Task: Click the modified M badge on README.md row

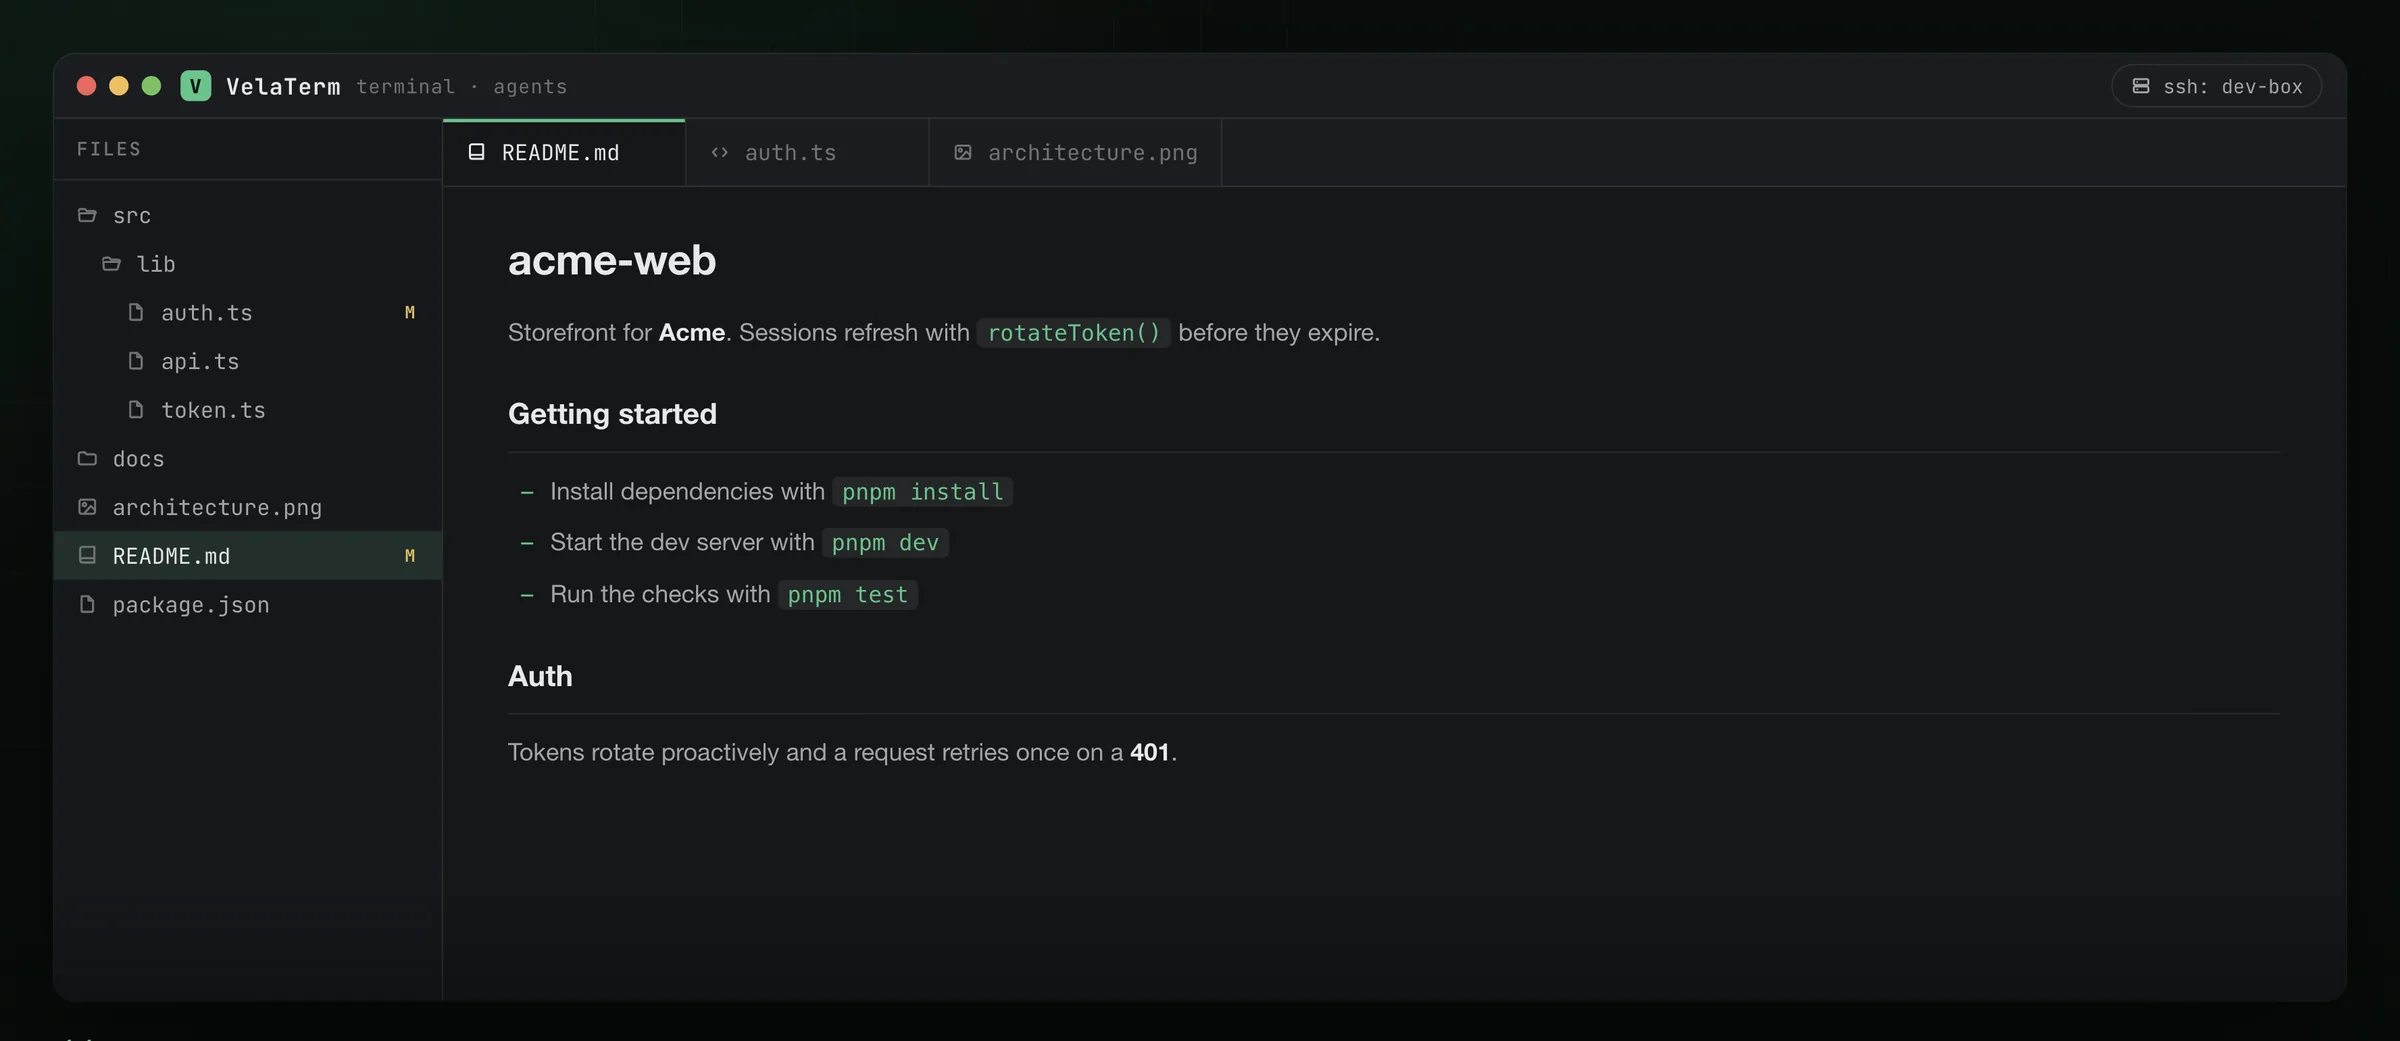Action: (409, 556)
